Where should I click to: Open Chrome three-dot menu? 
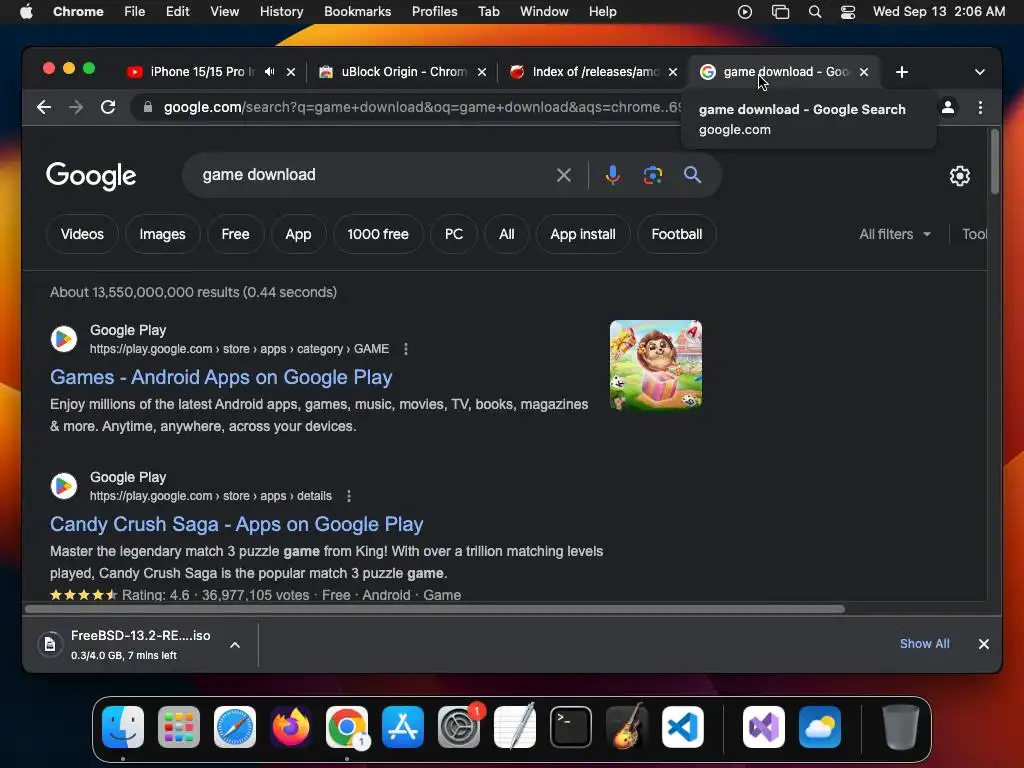pyautogui.click(x=980, y=107)
